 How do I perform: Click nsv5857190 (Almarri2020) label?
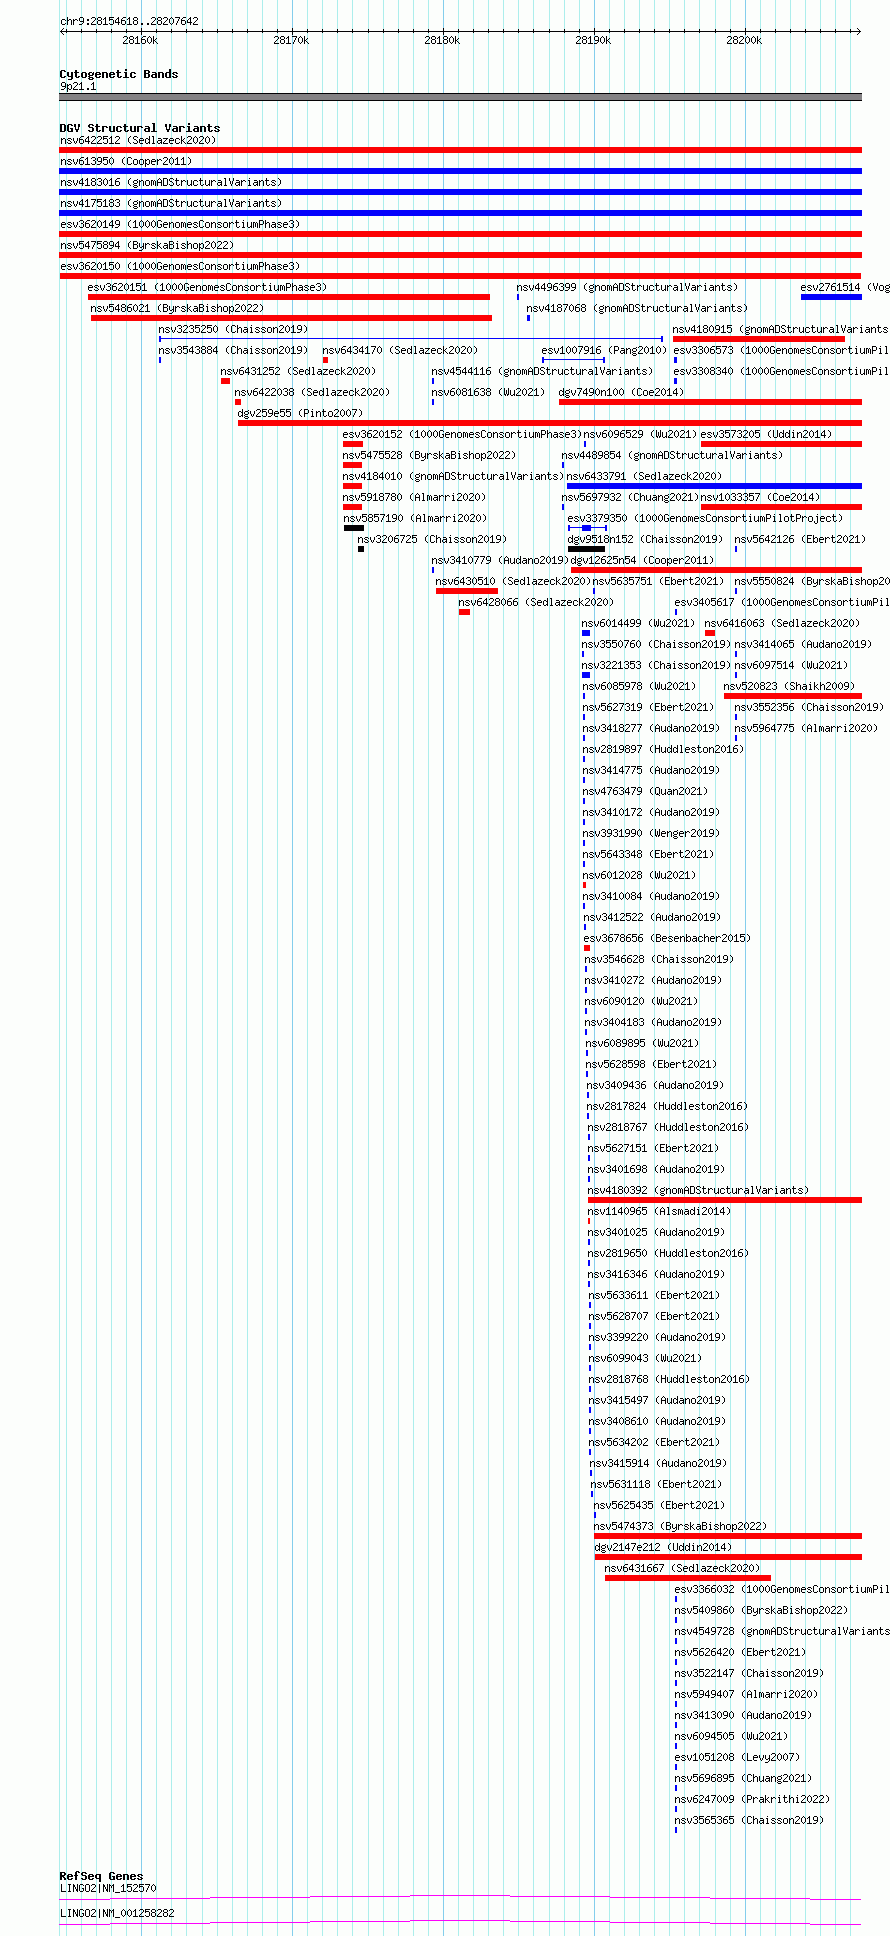click(x=415, y=518)
